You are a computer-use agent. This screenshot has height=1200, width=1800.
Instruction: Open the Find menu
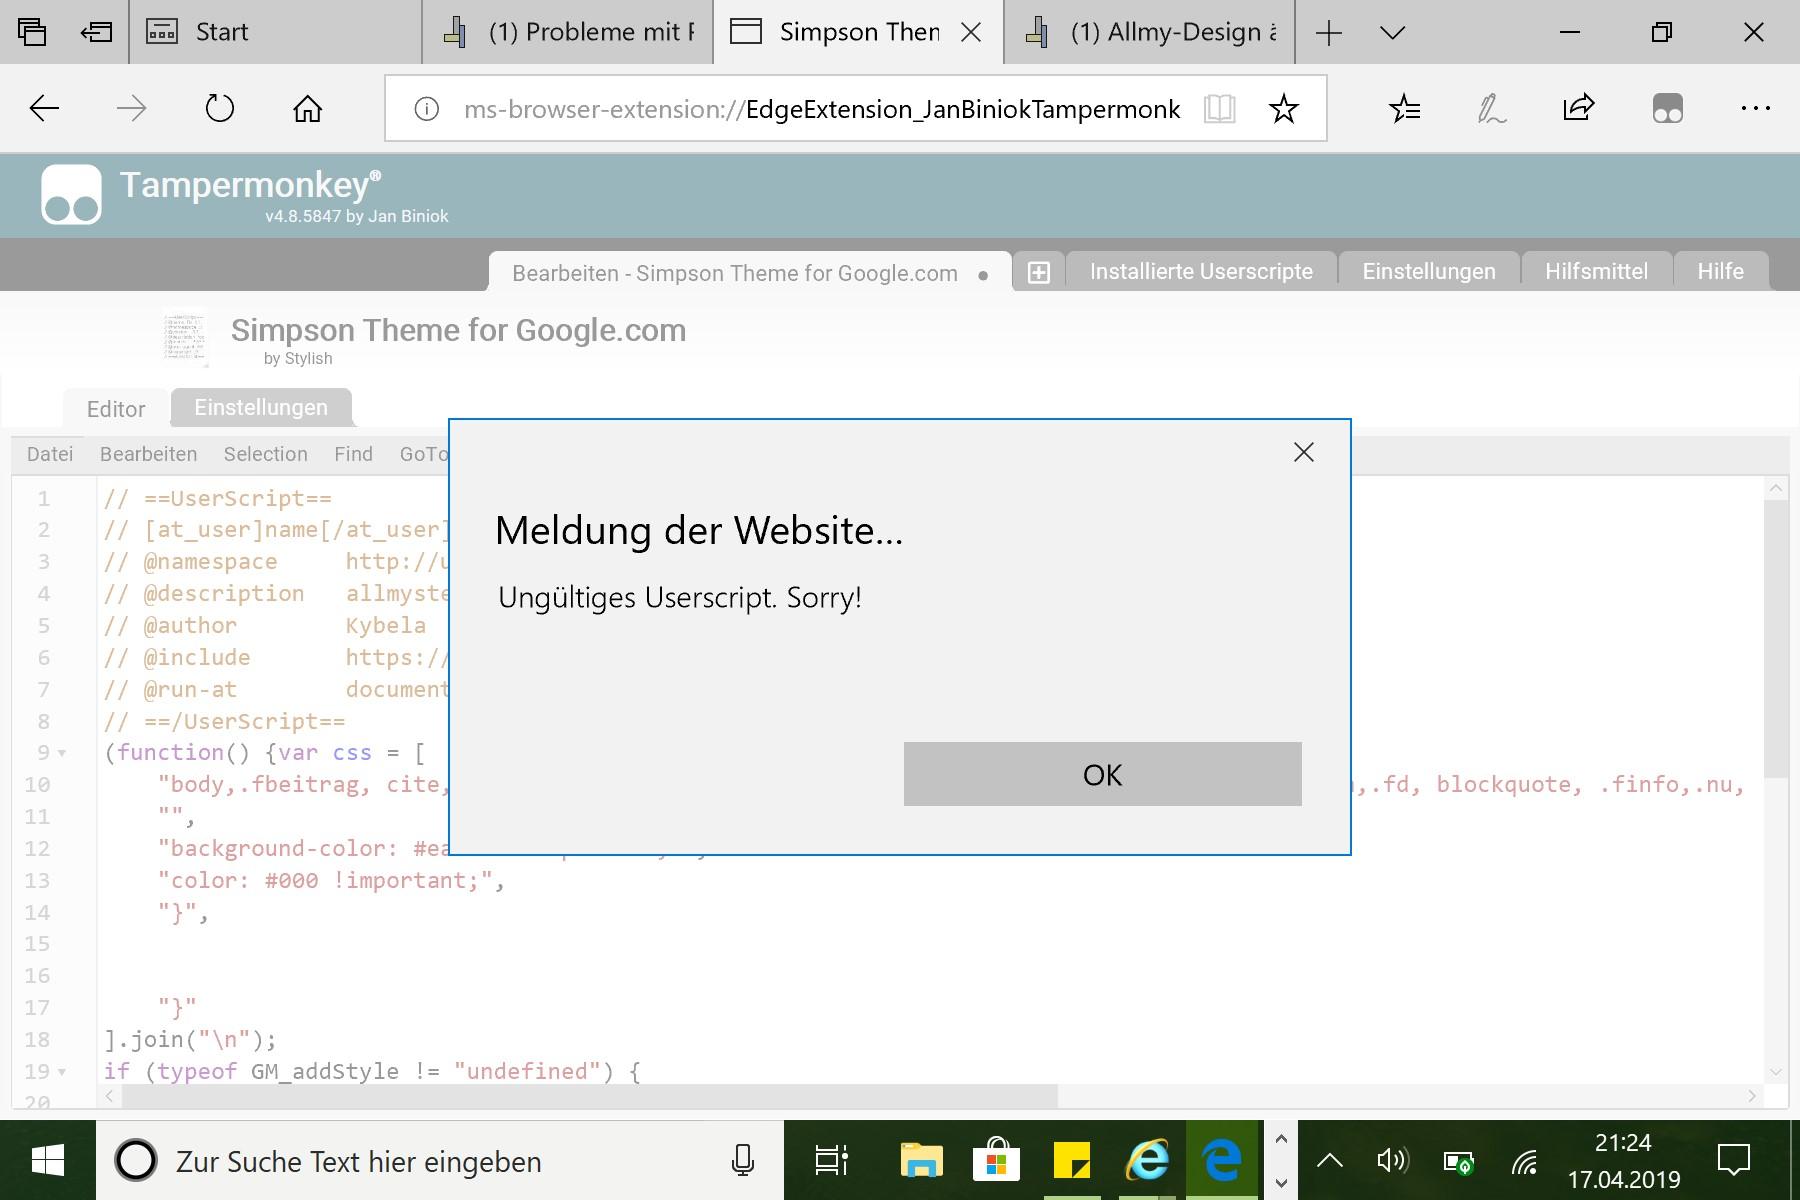tap(353, 454)
